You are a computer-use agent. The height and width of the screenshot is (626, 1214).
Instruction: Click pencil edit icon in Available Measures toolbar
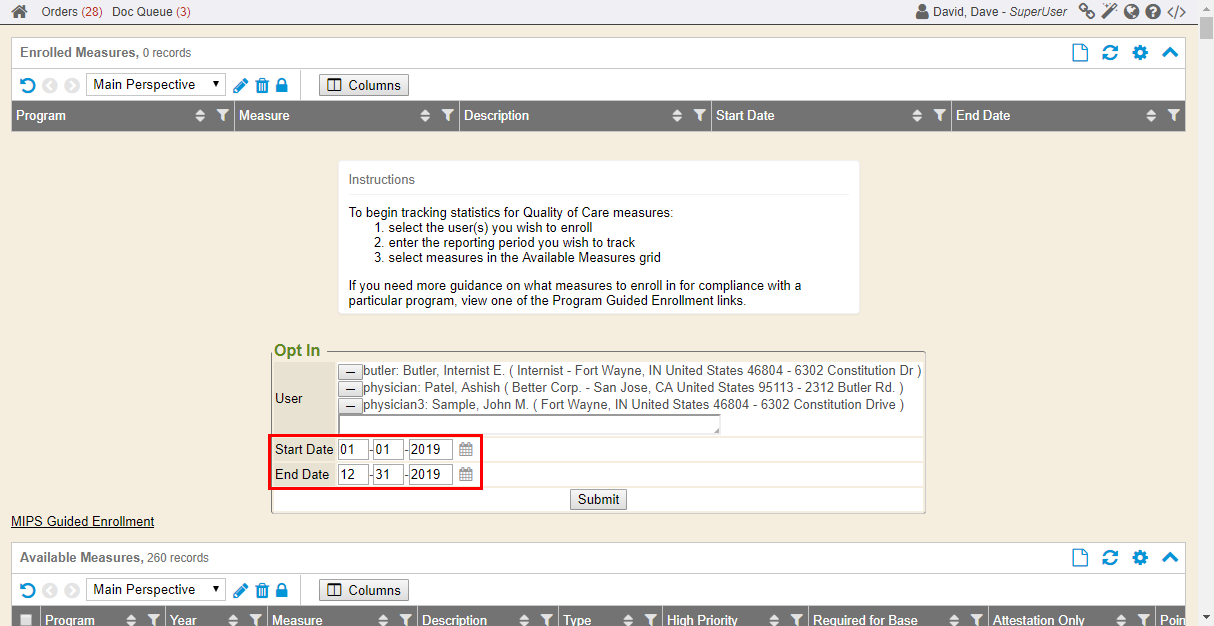[241, 590]
